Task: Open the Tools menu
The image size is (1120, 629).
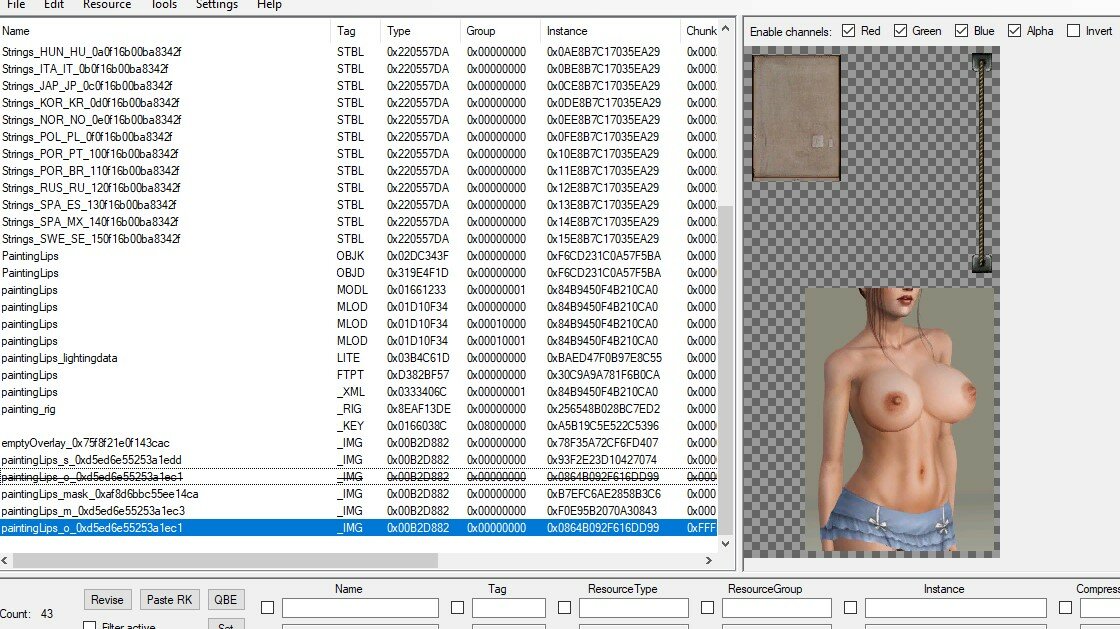Action: tap(164, 4)
